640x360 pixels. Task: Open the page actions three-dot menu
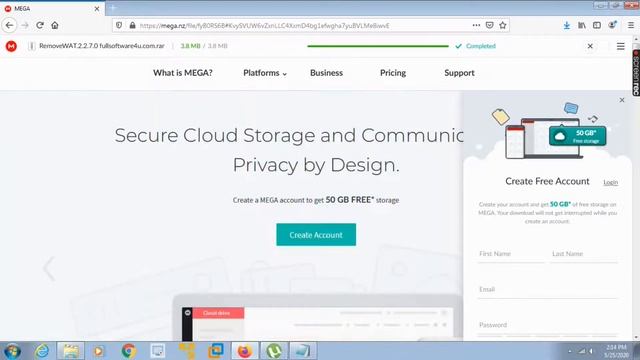click(x=476, y=25)
